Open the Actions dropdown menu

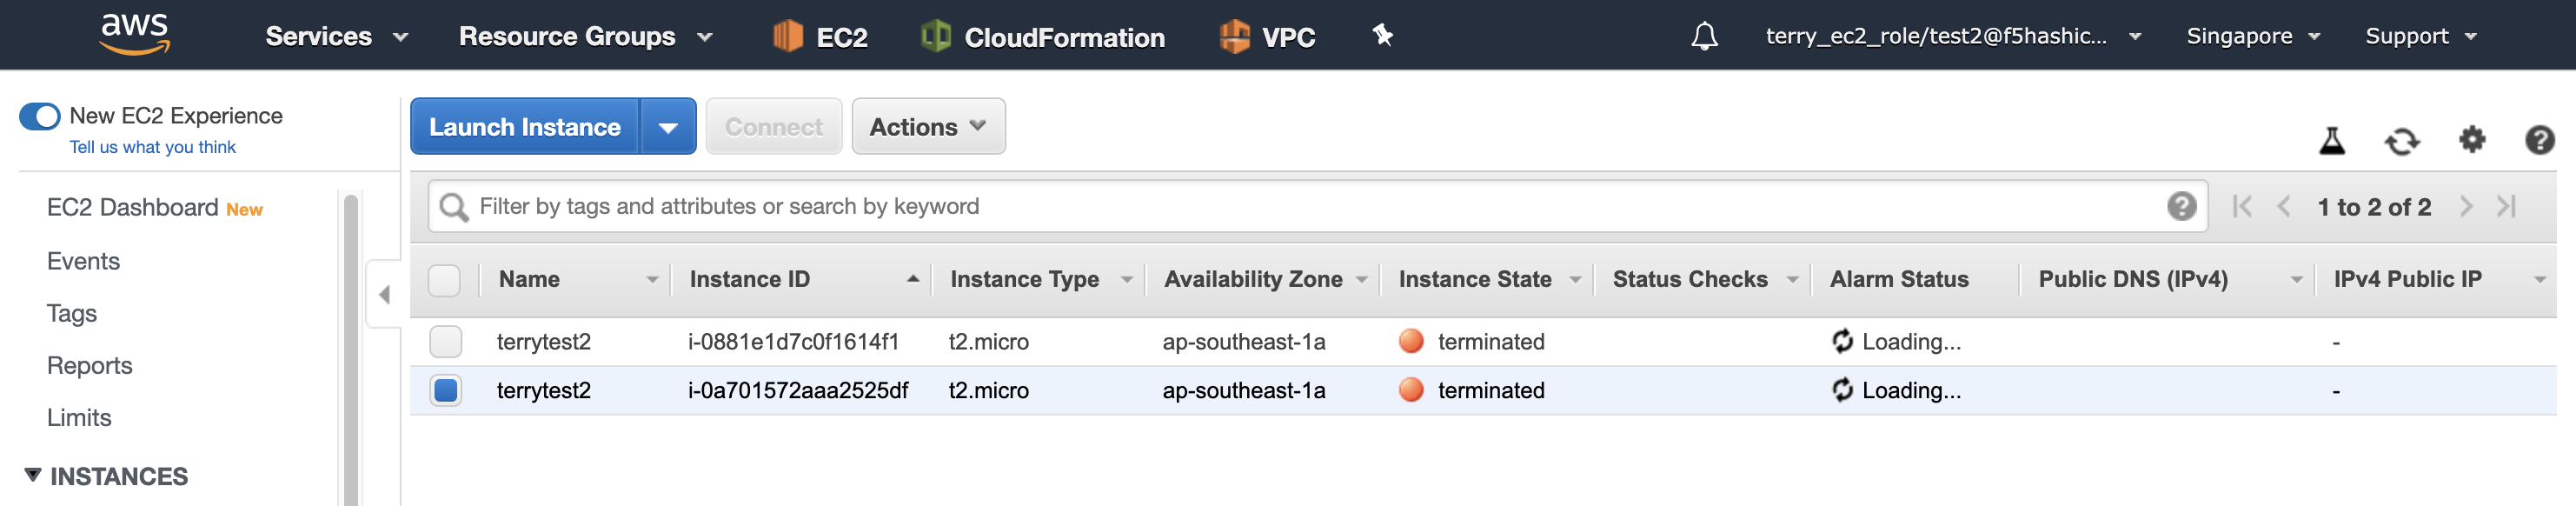point(928,127)
